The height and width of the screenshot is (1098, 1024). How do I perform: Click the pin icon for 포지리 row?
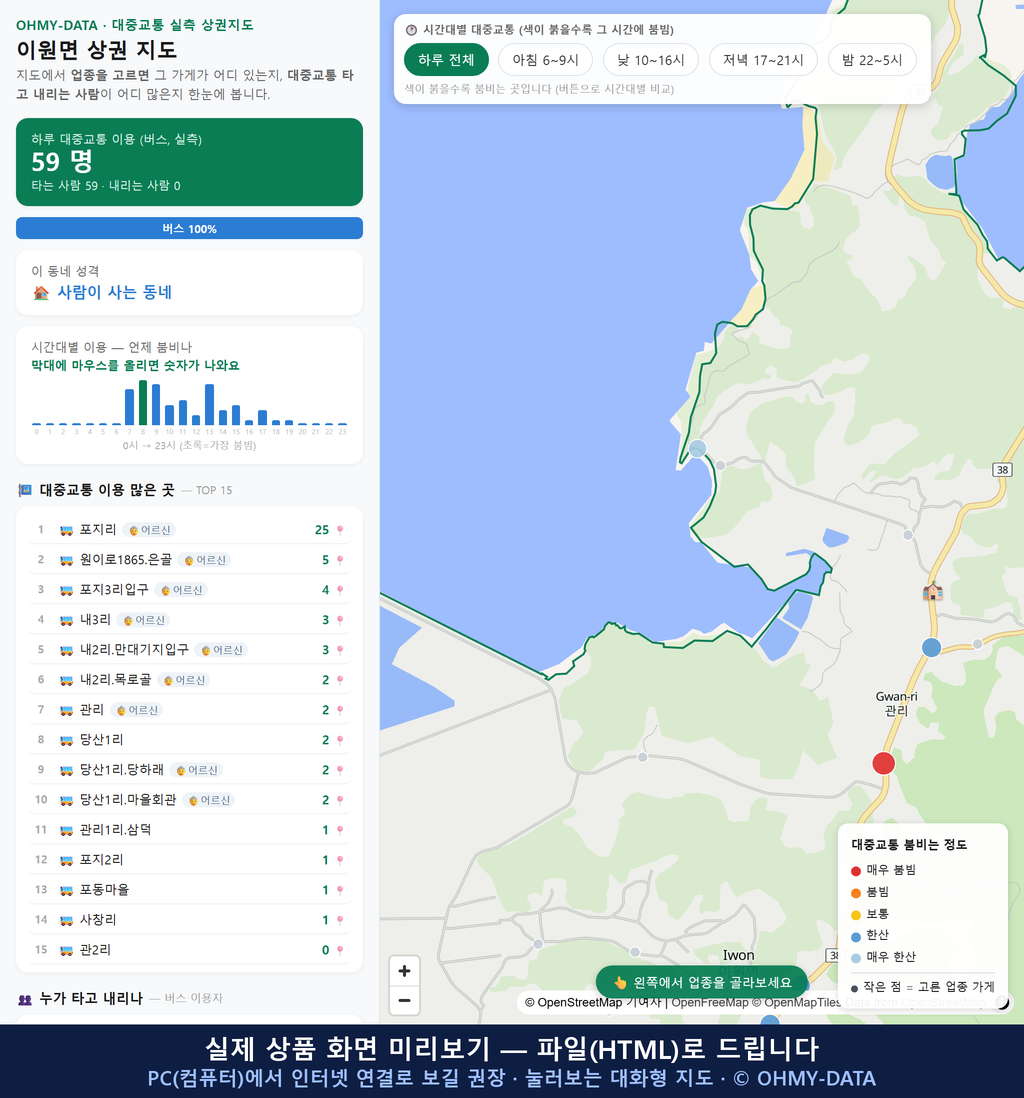(340, 530)
